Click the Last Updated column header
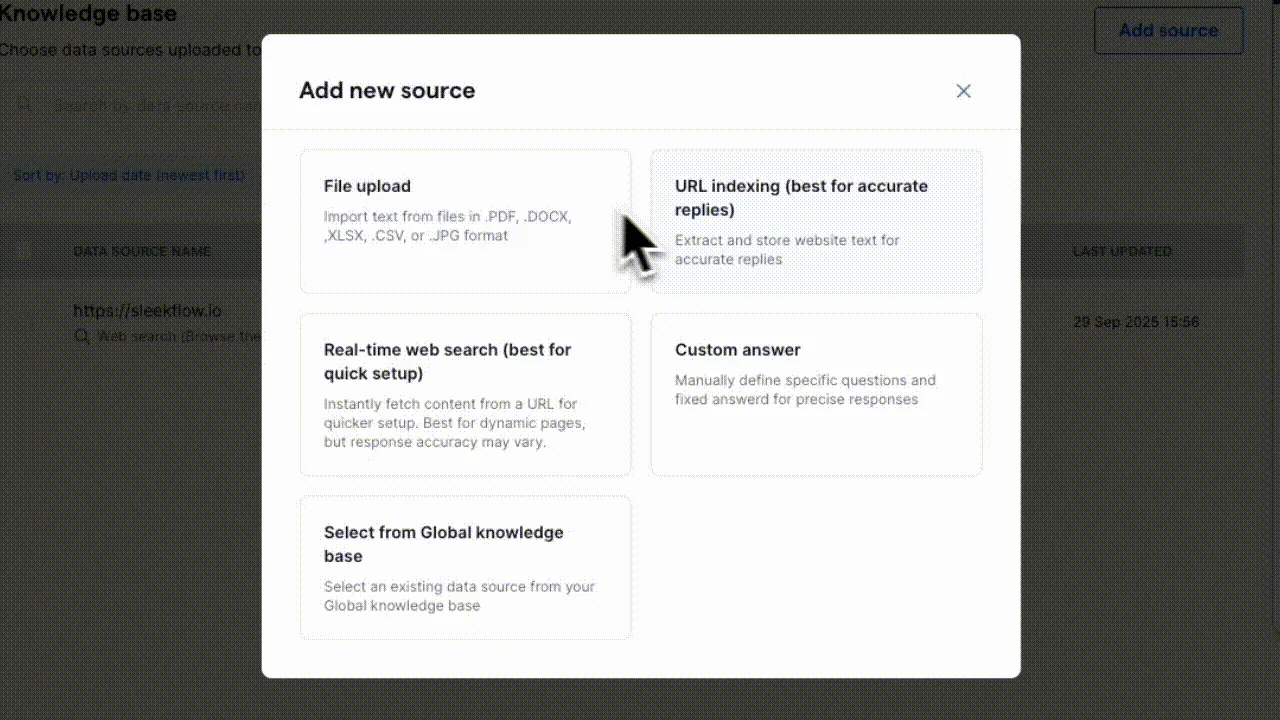Screen dimensions: 1280x720 (1122, 251)
